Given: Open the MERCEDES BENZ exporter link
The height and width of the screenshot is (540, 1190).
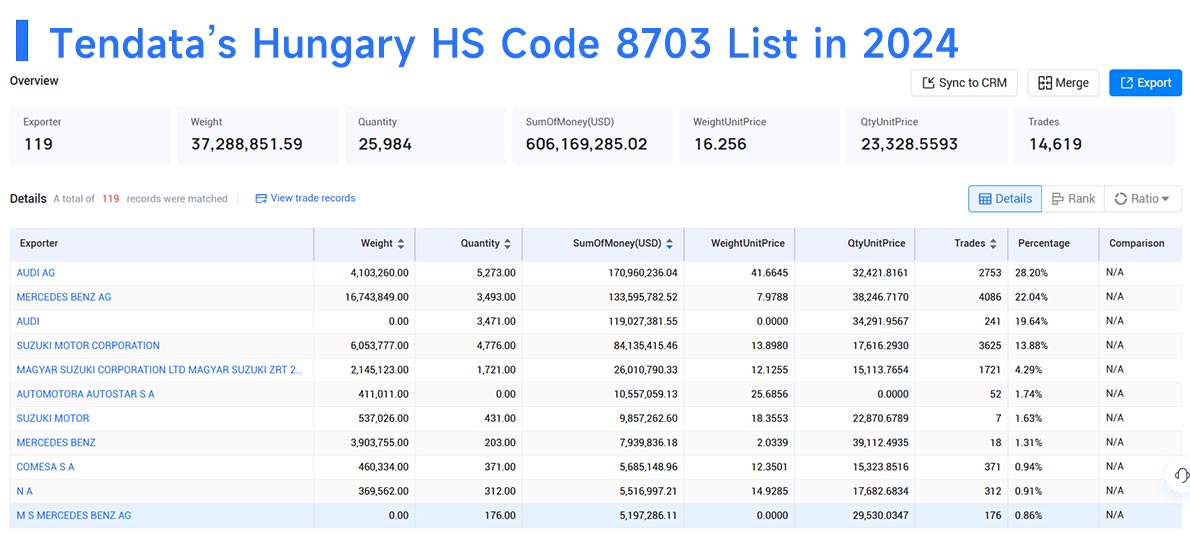Looking at the screenshot, I should coord(56,443).
